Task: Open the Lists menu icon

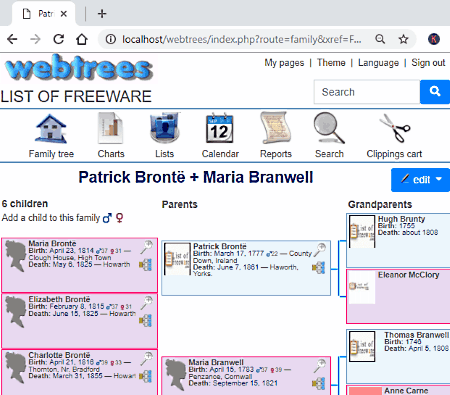Action: (x=164, y=129)
